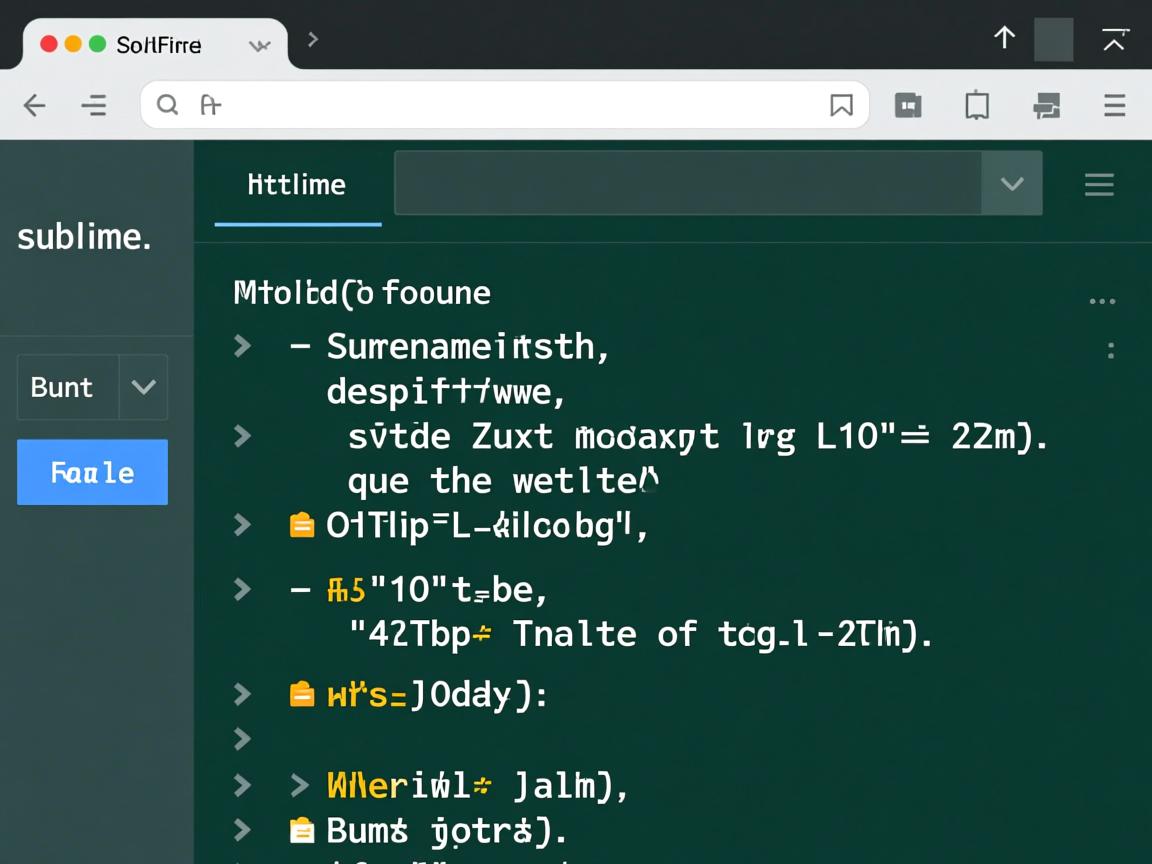The image size is (1152, 864).
Task: Expand the wide dropdown next to Httlime tab
Action: click(1012, 184)
